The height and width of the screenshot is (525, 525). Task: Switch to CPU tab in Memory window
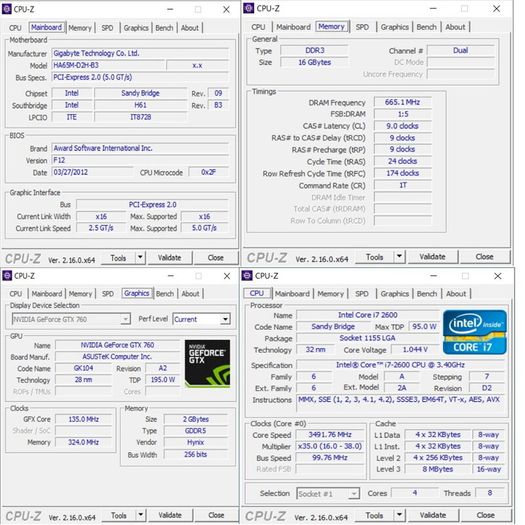click(x=258, y=27)
